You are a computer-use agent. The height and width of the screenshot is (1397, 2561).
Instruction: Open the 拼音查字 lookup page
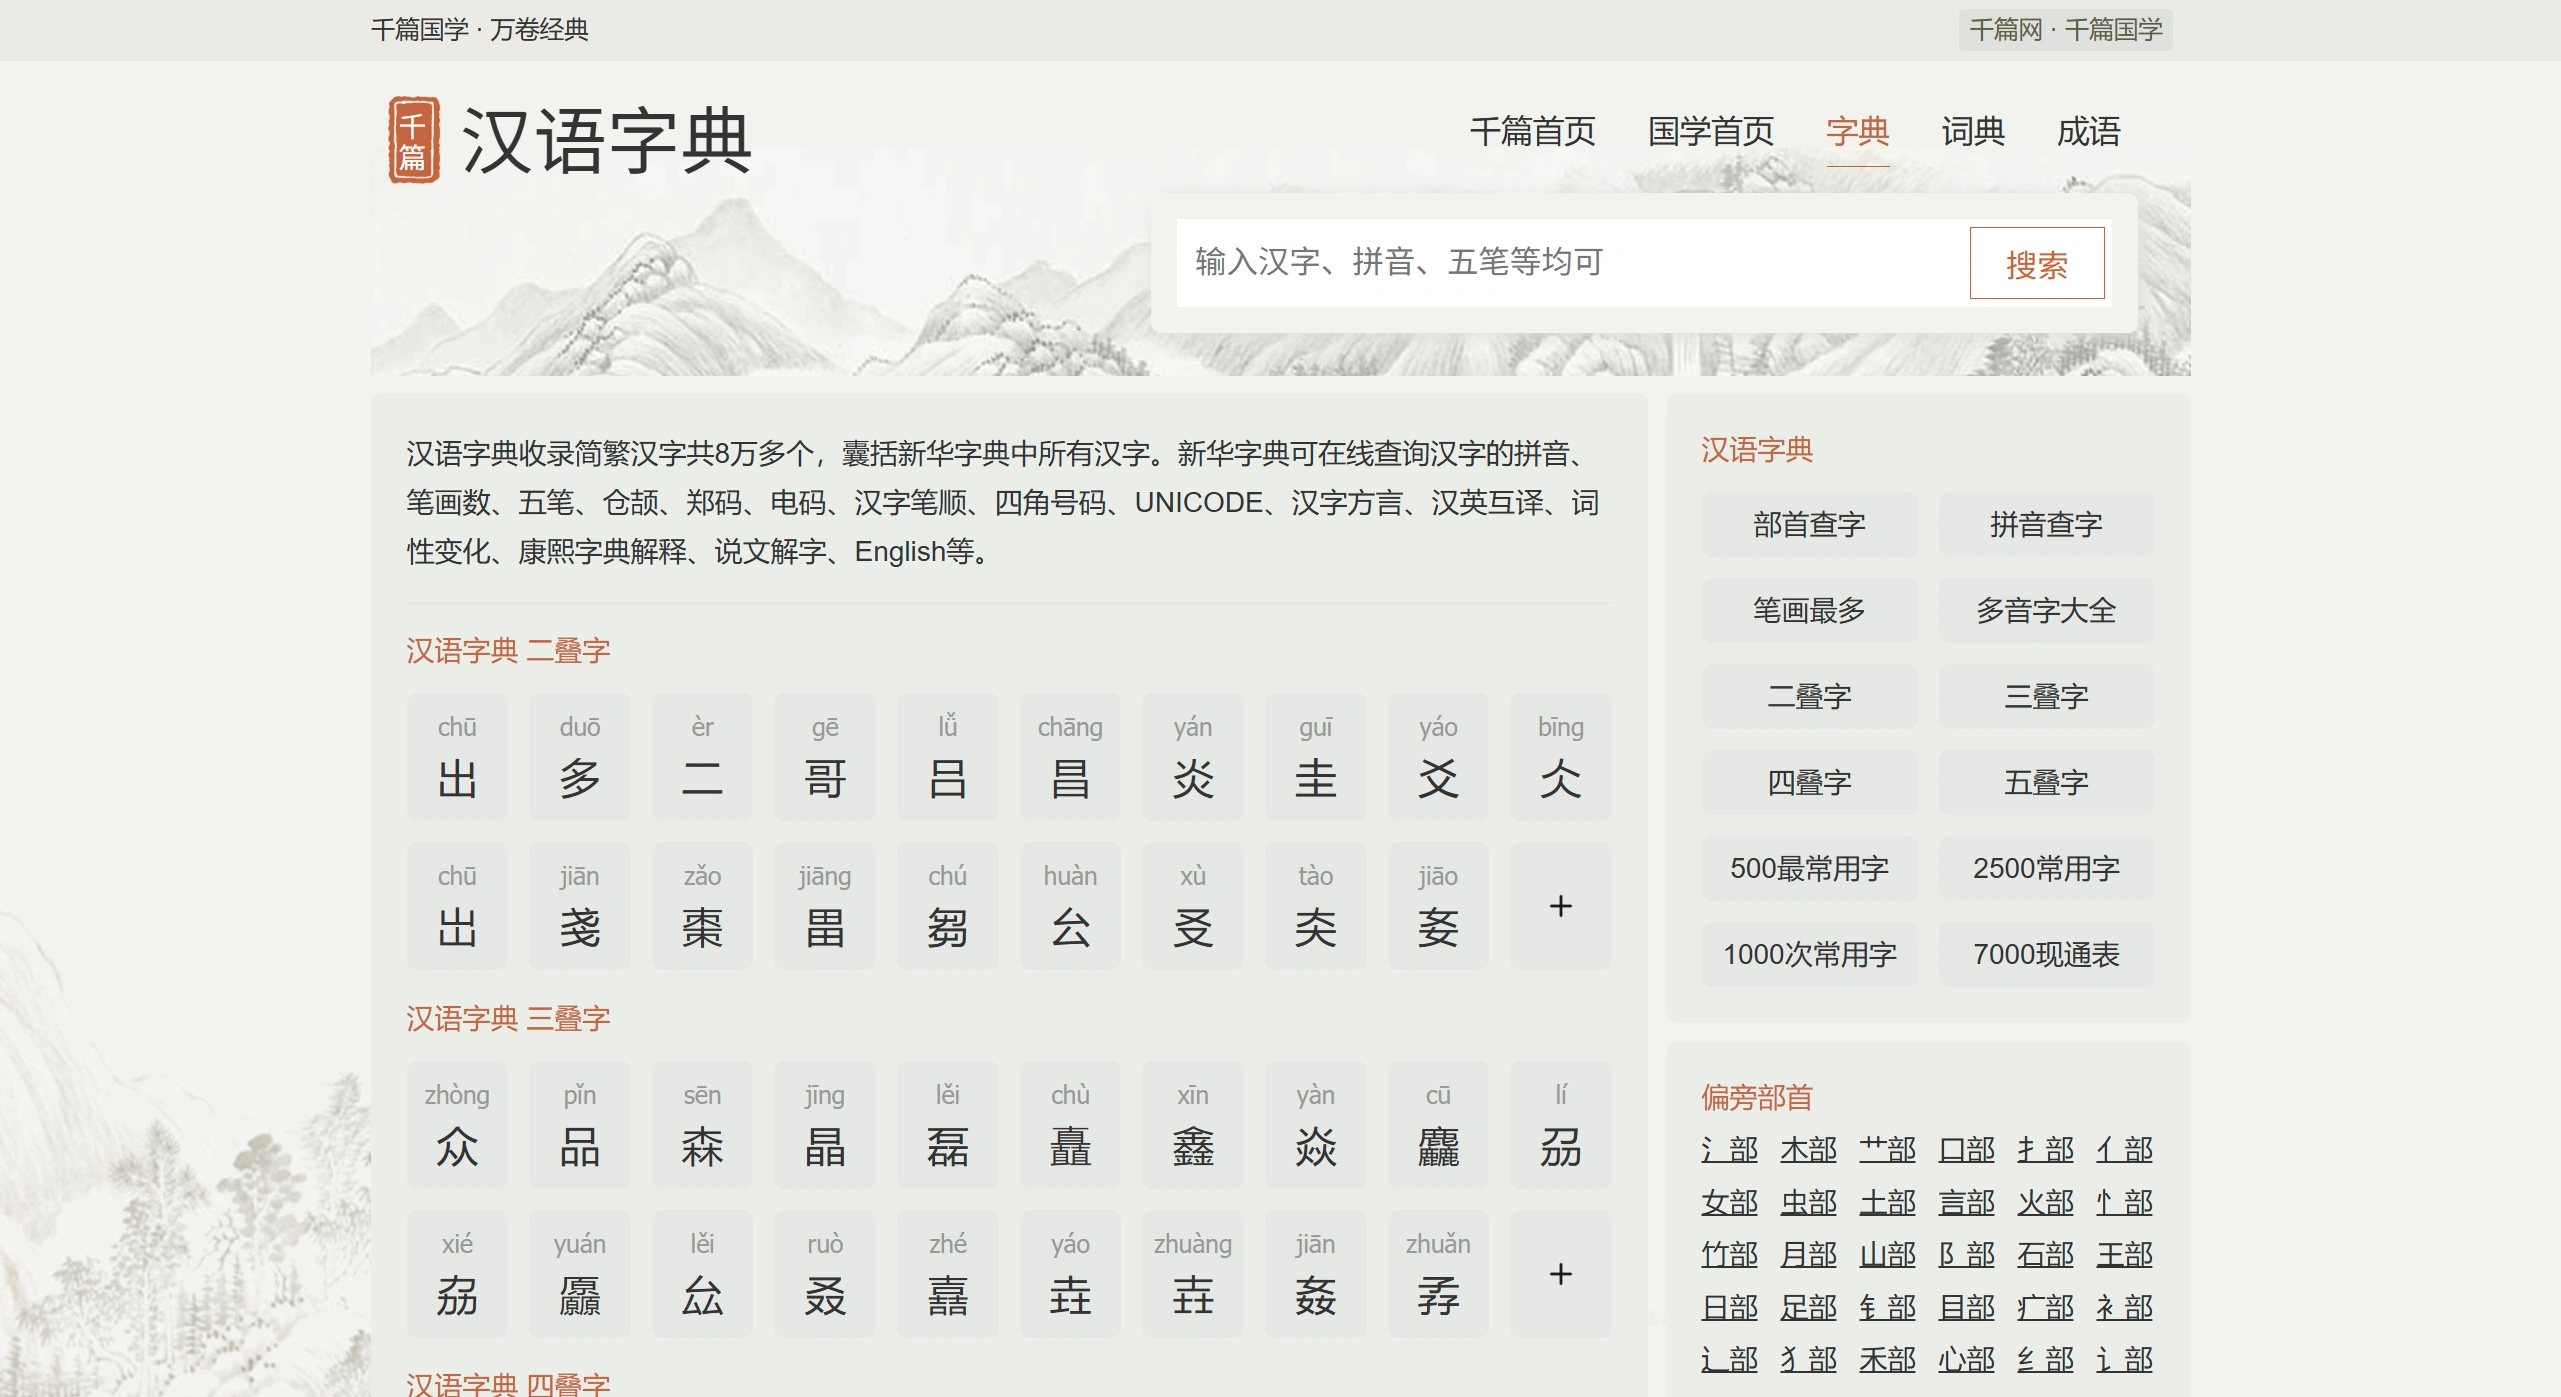[x=2047, y=524]
